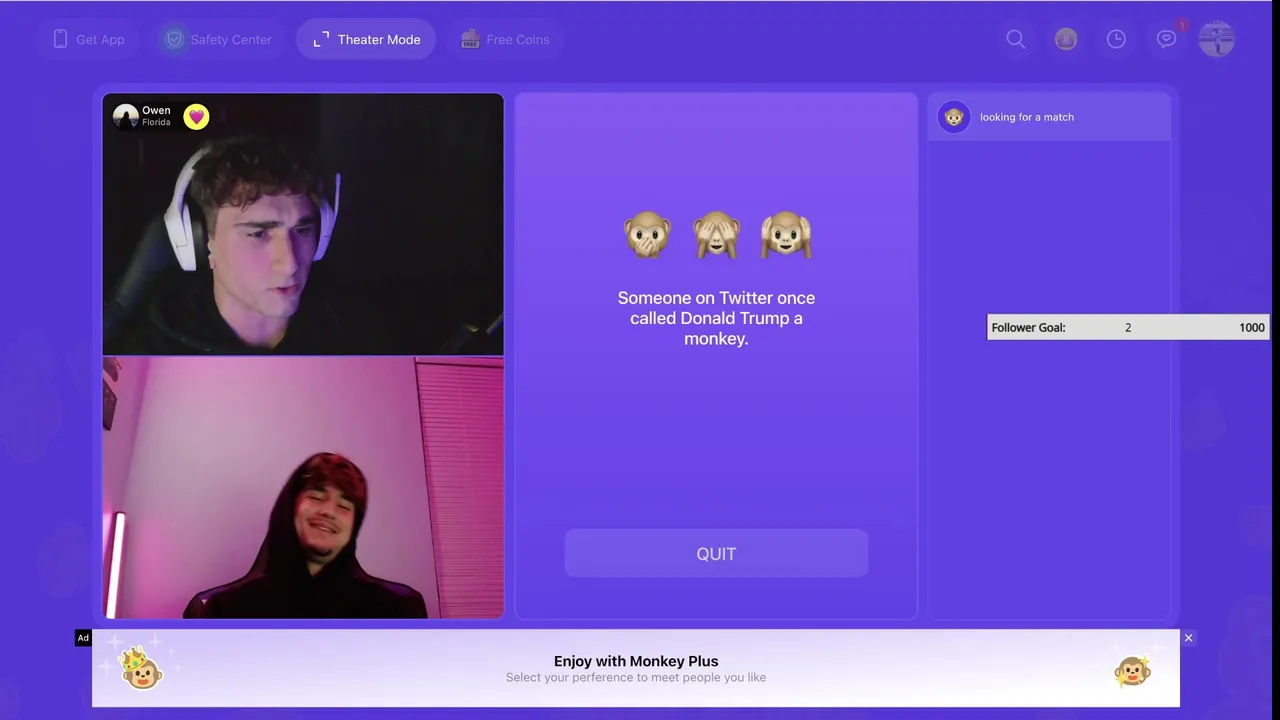Click the Follower Goal progress bar
The width and height of the screenshot is (1280, 720).
[1128, 327]
